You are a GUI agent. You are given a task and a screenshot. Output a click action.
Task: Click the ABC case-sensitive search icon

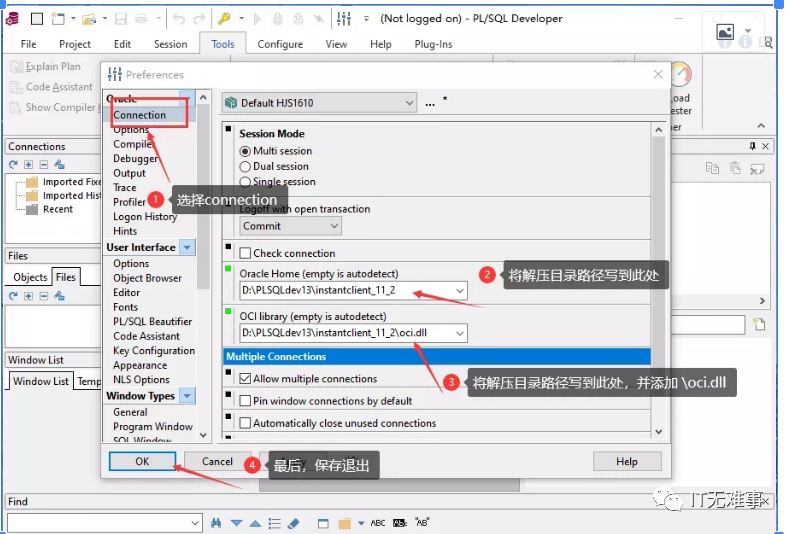point(378,523)
